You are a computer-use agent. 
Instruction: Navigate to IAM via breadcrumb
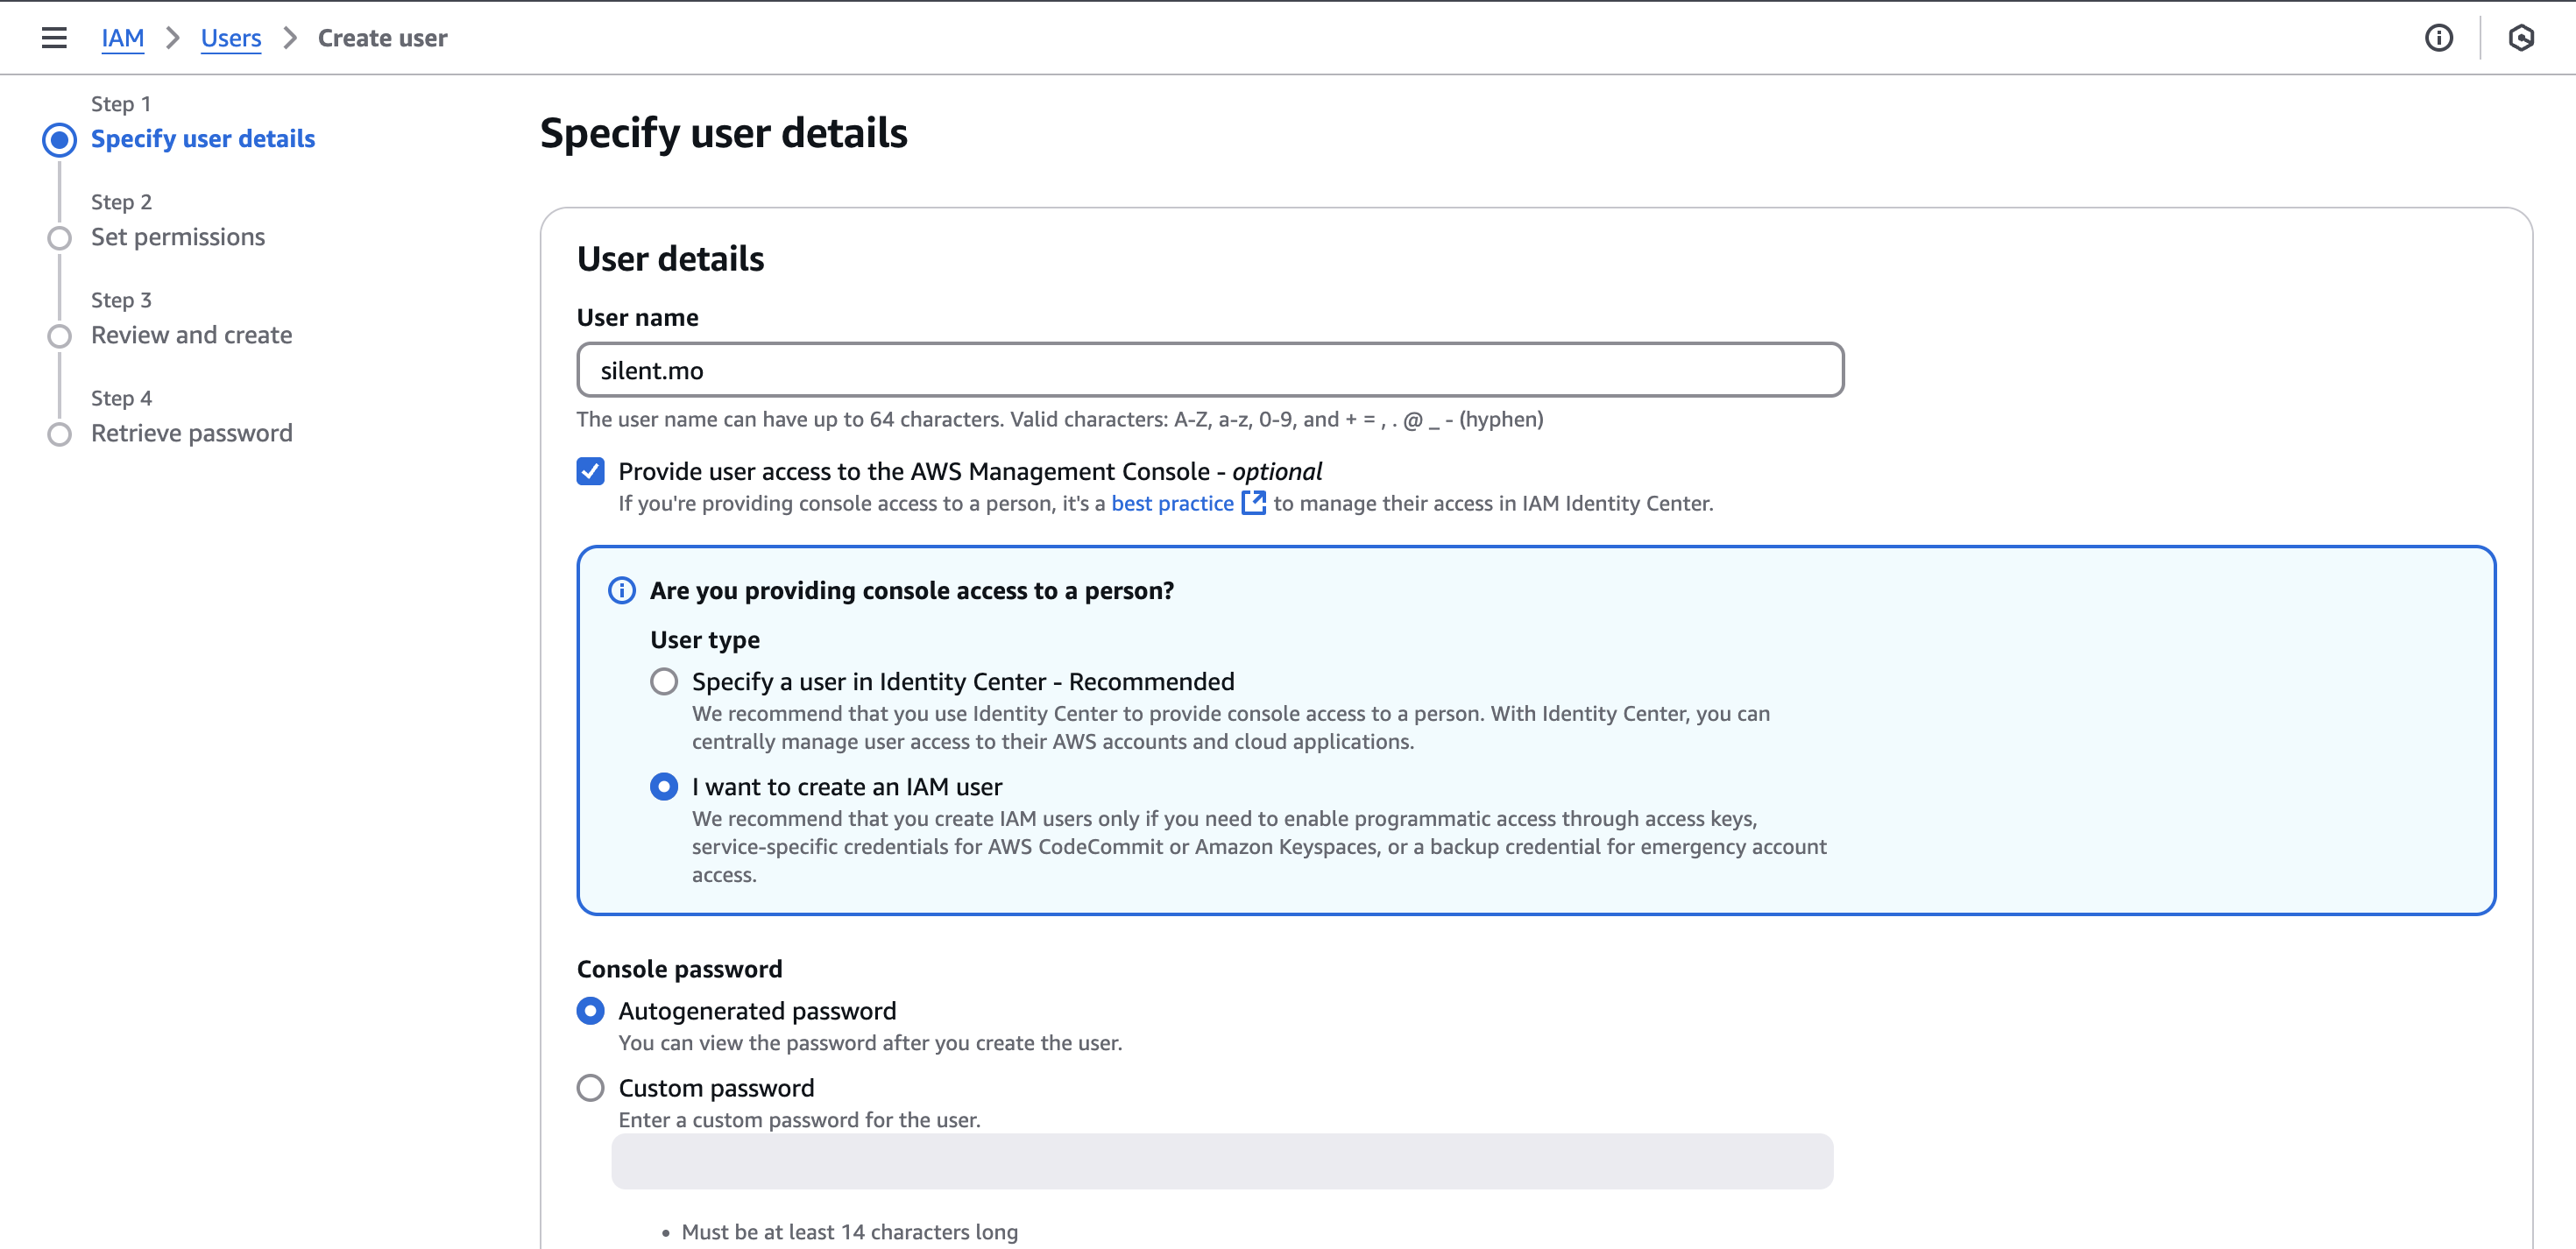point(123,38)
